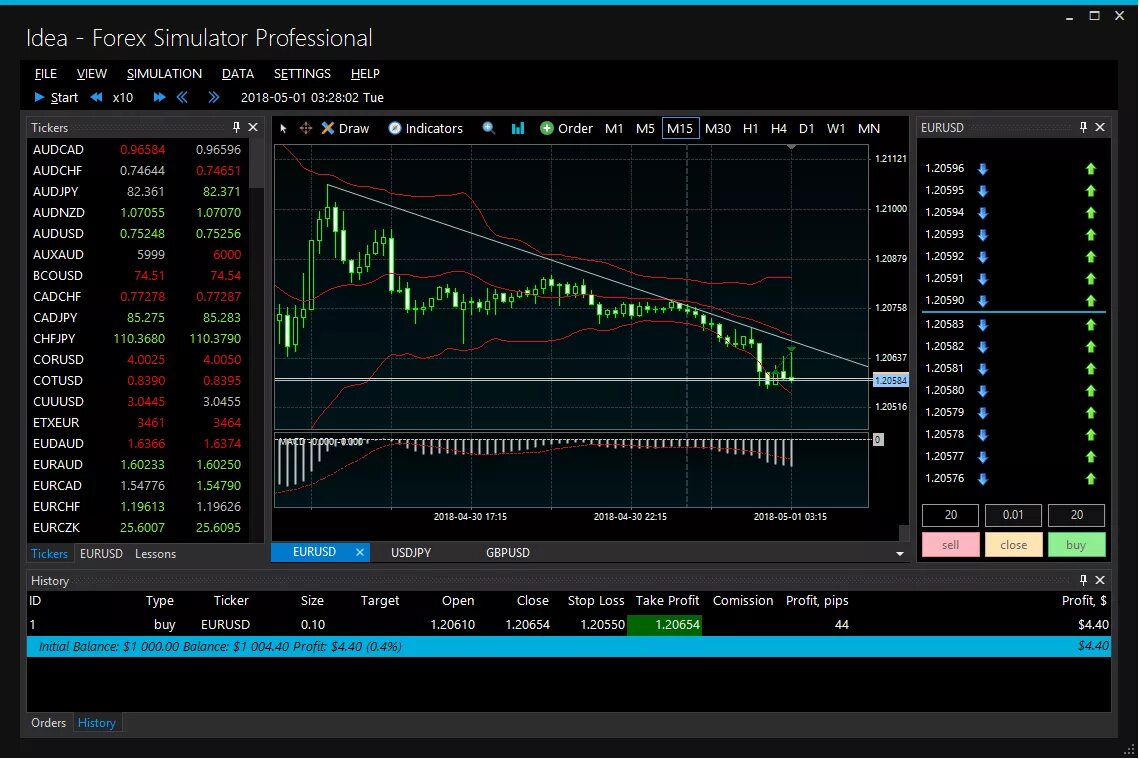Click the blue sell arrow at 1.20590
The height and width of the screenshot is (759, 1139).
983,301
